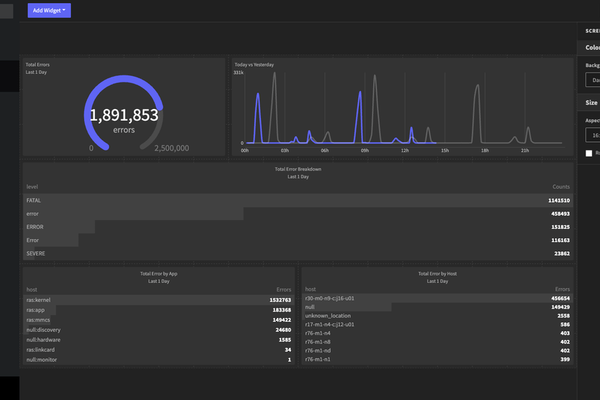Click the r76-m1-nd host row
Image resolution: width=600 pixels, height=400 pixels.
pyautogui.click(x=437, y=350)
